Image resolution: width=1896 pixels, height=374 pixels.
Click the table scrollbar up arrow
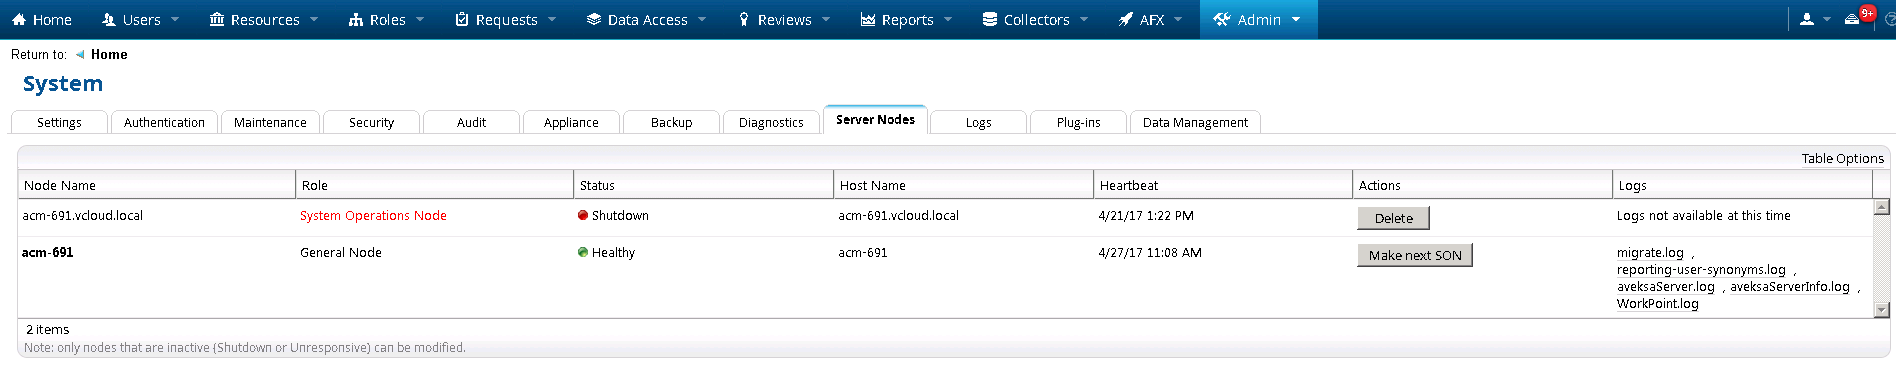1882,207
